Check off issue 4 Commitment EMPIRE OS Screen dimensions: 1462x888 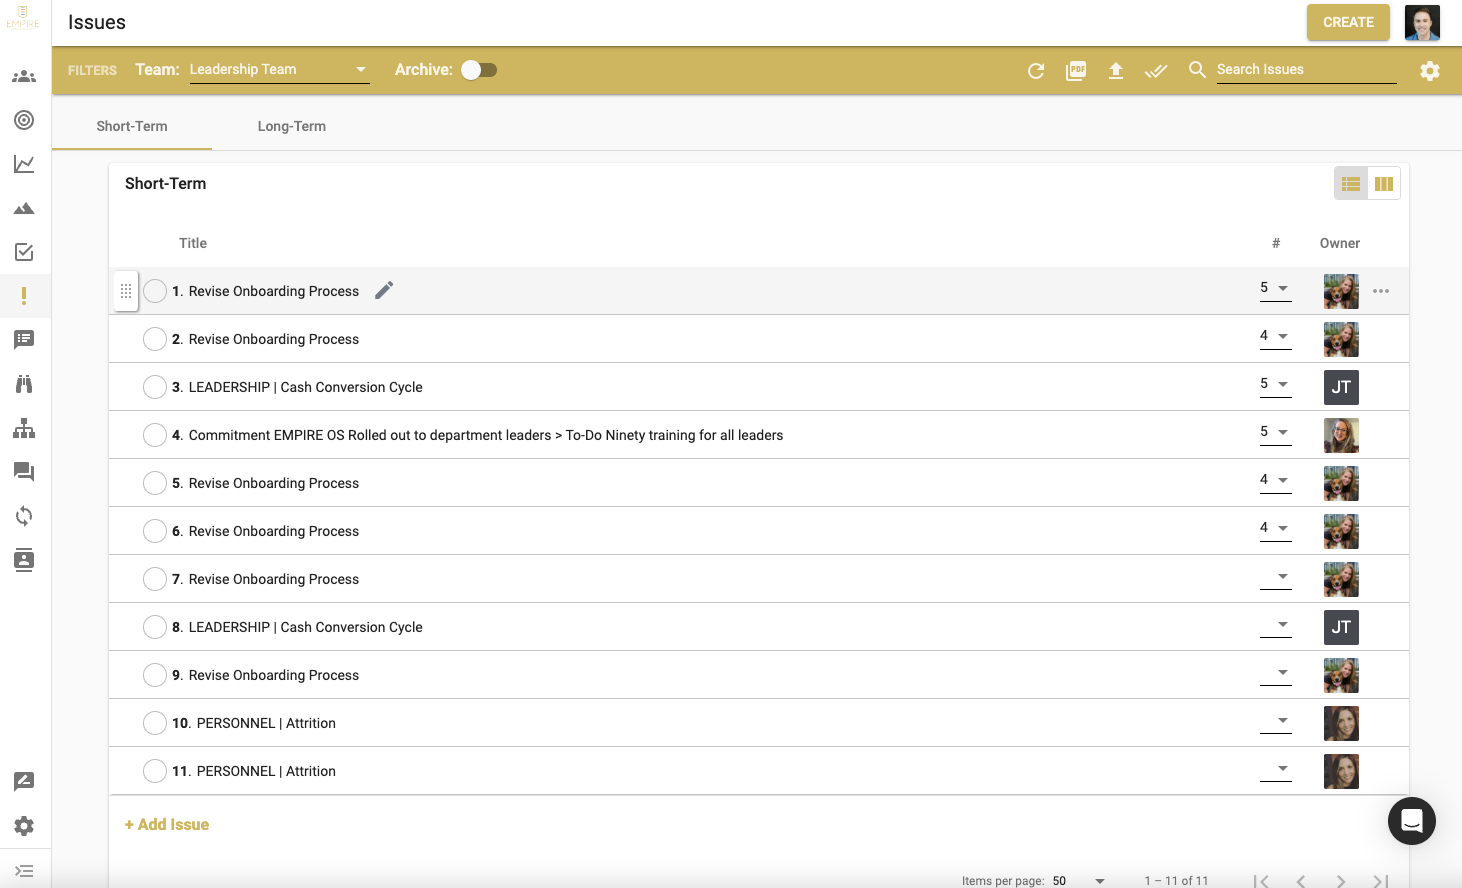tap(155, 435)
